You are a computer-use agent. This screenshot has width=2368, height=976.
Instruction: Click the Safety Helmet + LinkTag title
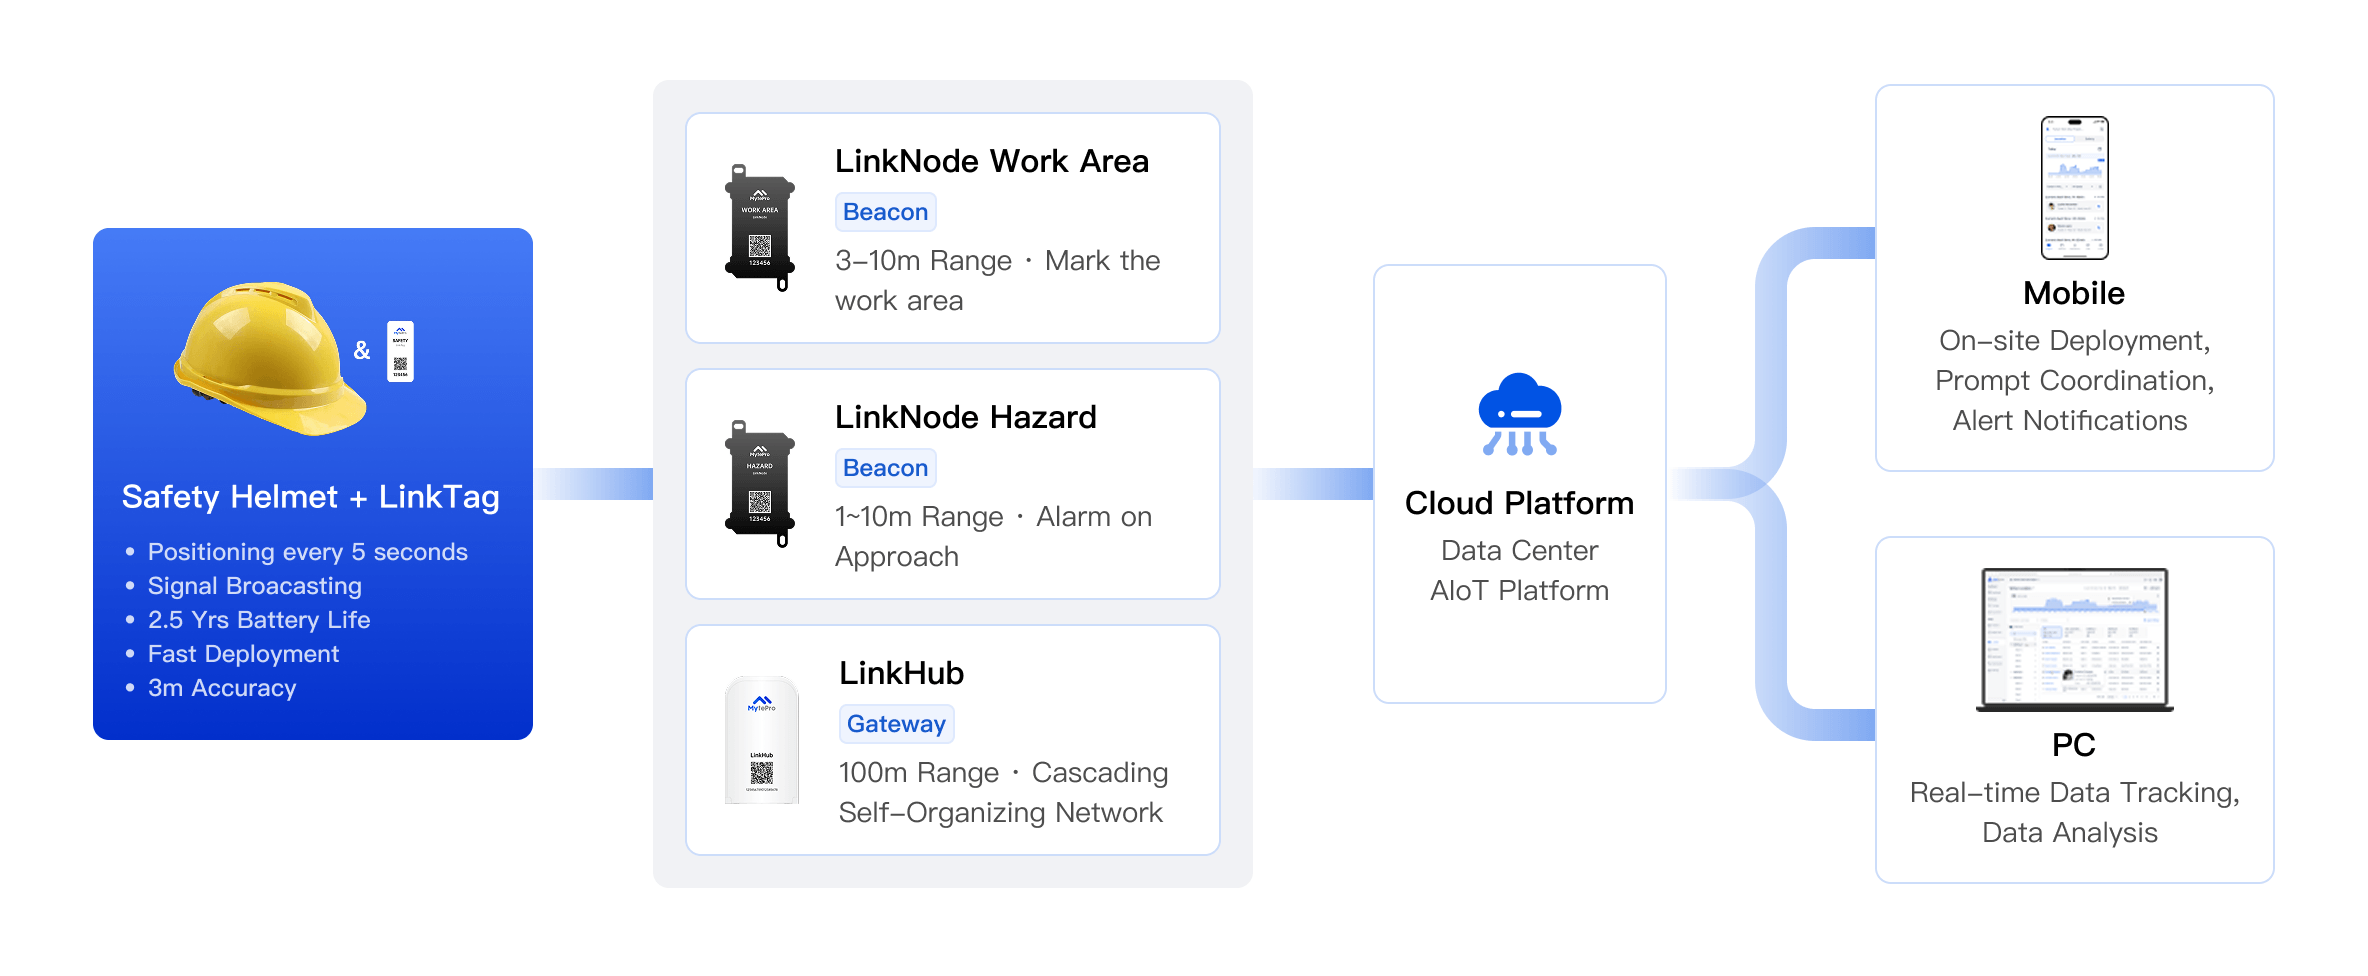310,497
